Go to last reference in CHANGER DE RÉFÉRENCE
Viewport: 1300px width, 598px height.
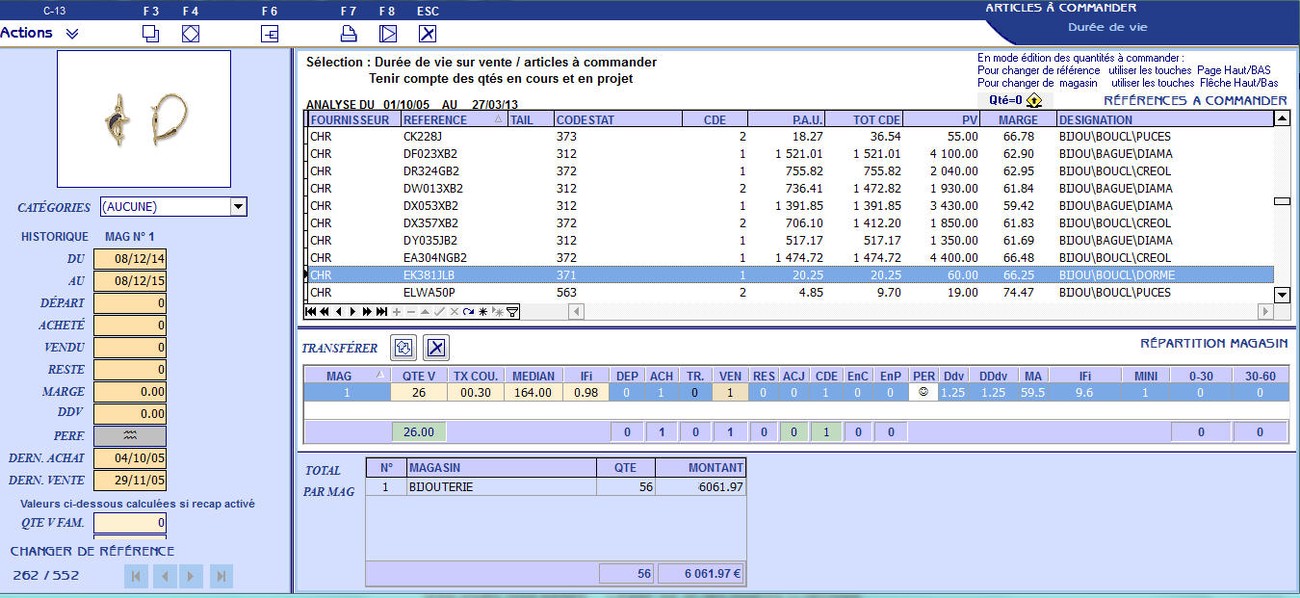pyautogui.click(x=221, y=575)
